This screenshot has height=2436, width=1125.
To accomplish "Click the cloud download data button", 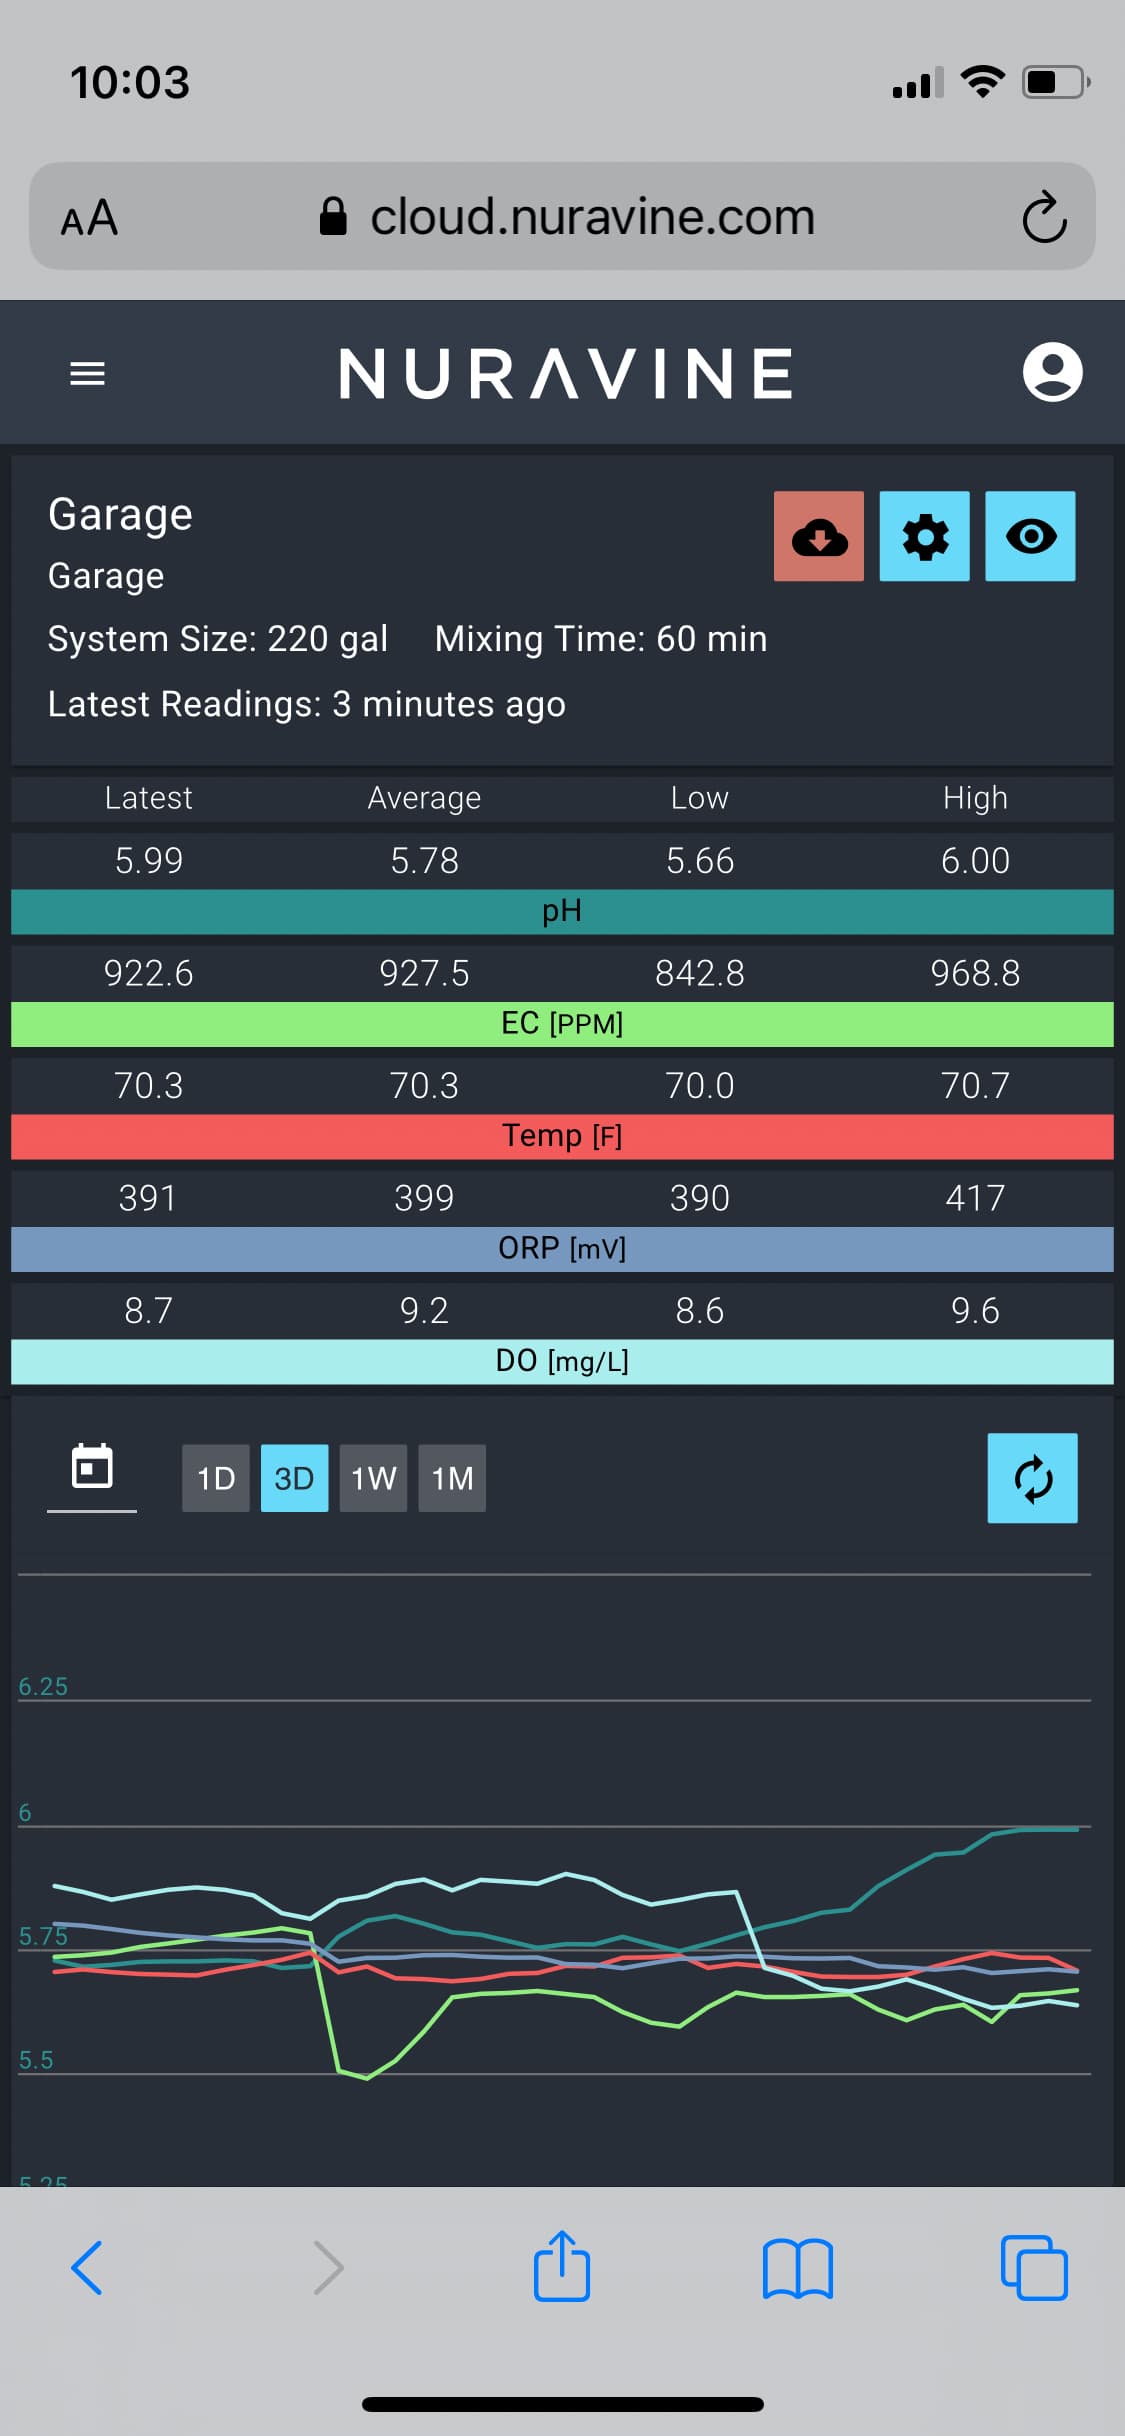I will click(818, 536).
